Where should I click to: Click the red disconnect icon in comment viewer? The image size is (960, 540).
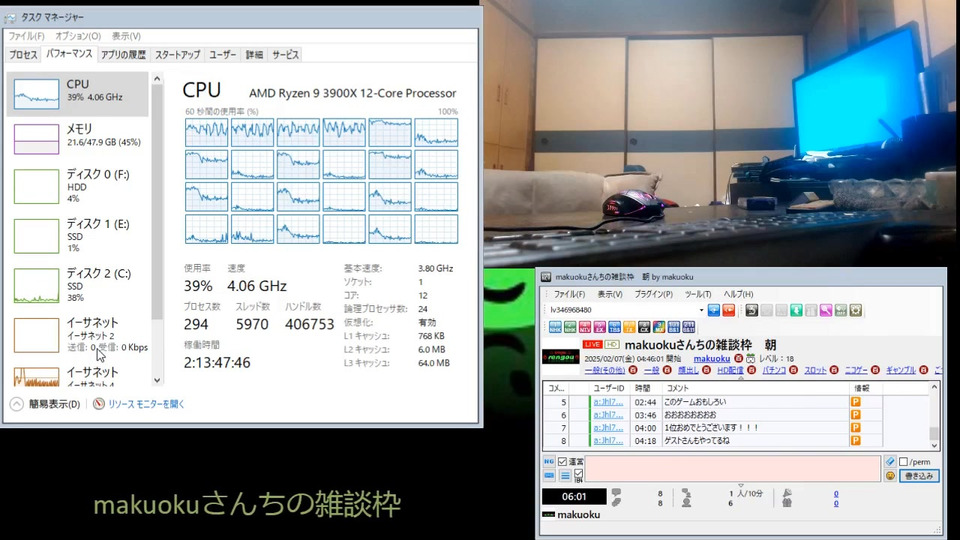(729, 310)
